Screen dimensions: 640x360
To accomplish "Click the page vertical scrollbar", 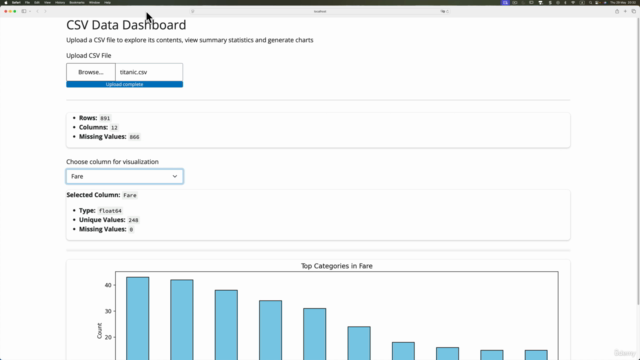I will [638, 161].
